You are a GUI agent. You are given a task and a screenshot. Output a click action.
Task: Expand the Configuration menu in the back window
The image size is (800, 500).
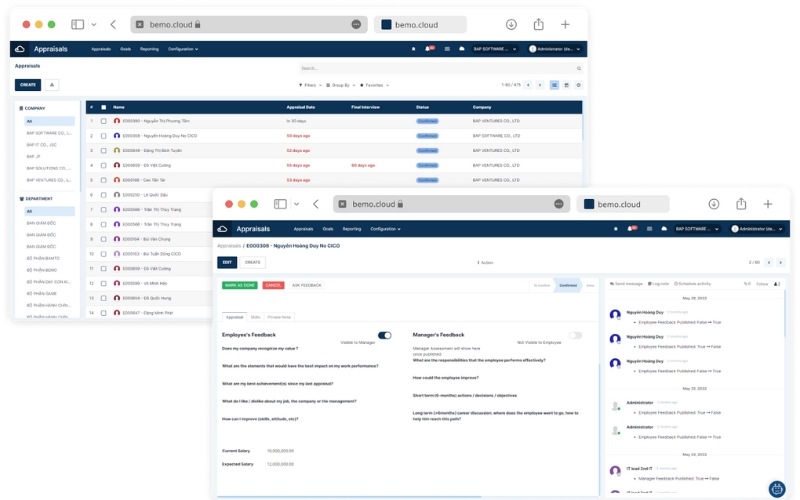(x=183, y=49)
